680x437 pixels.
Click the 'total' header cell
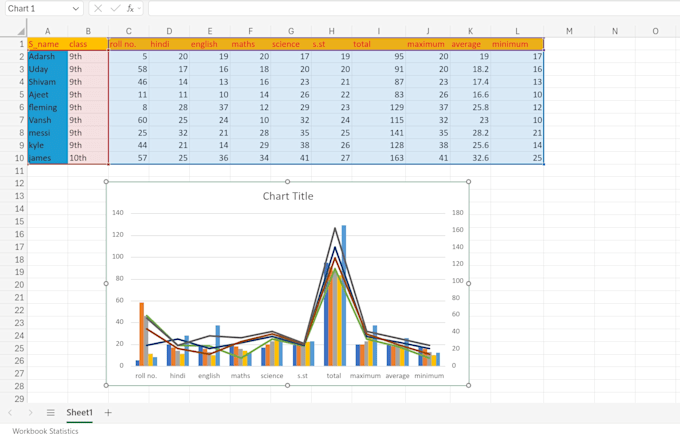click(x=379, y=44)
